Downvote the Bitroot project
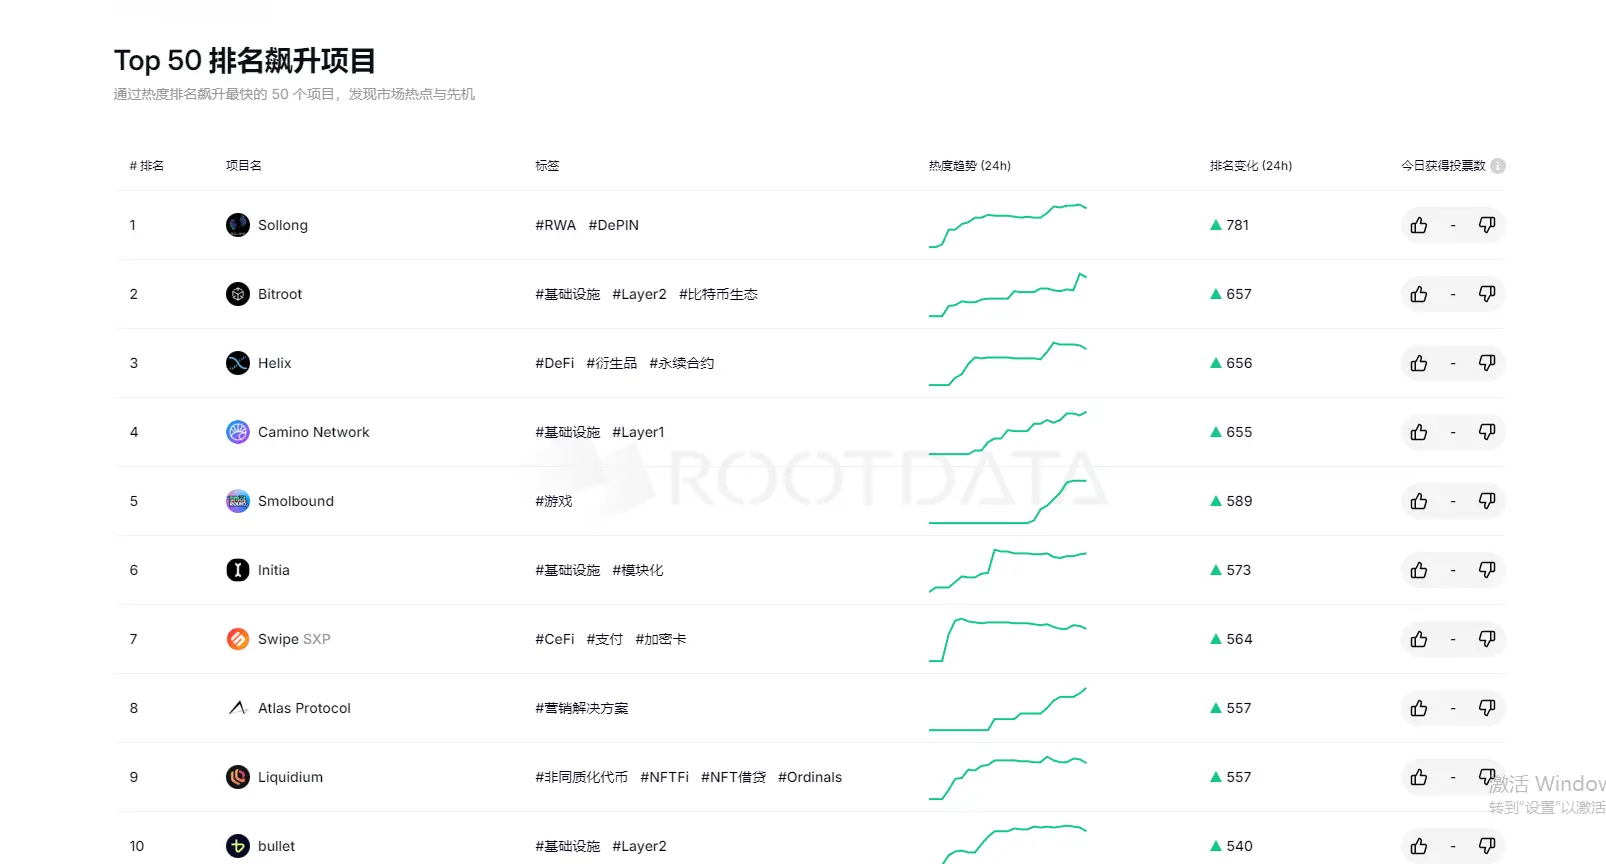The height and width of the screenshot is (864, 1606). (x=1487, y=294)
